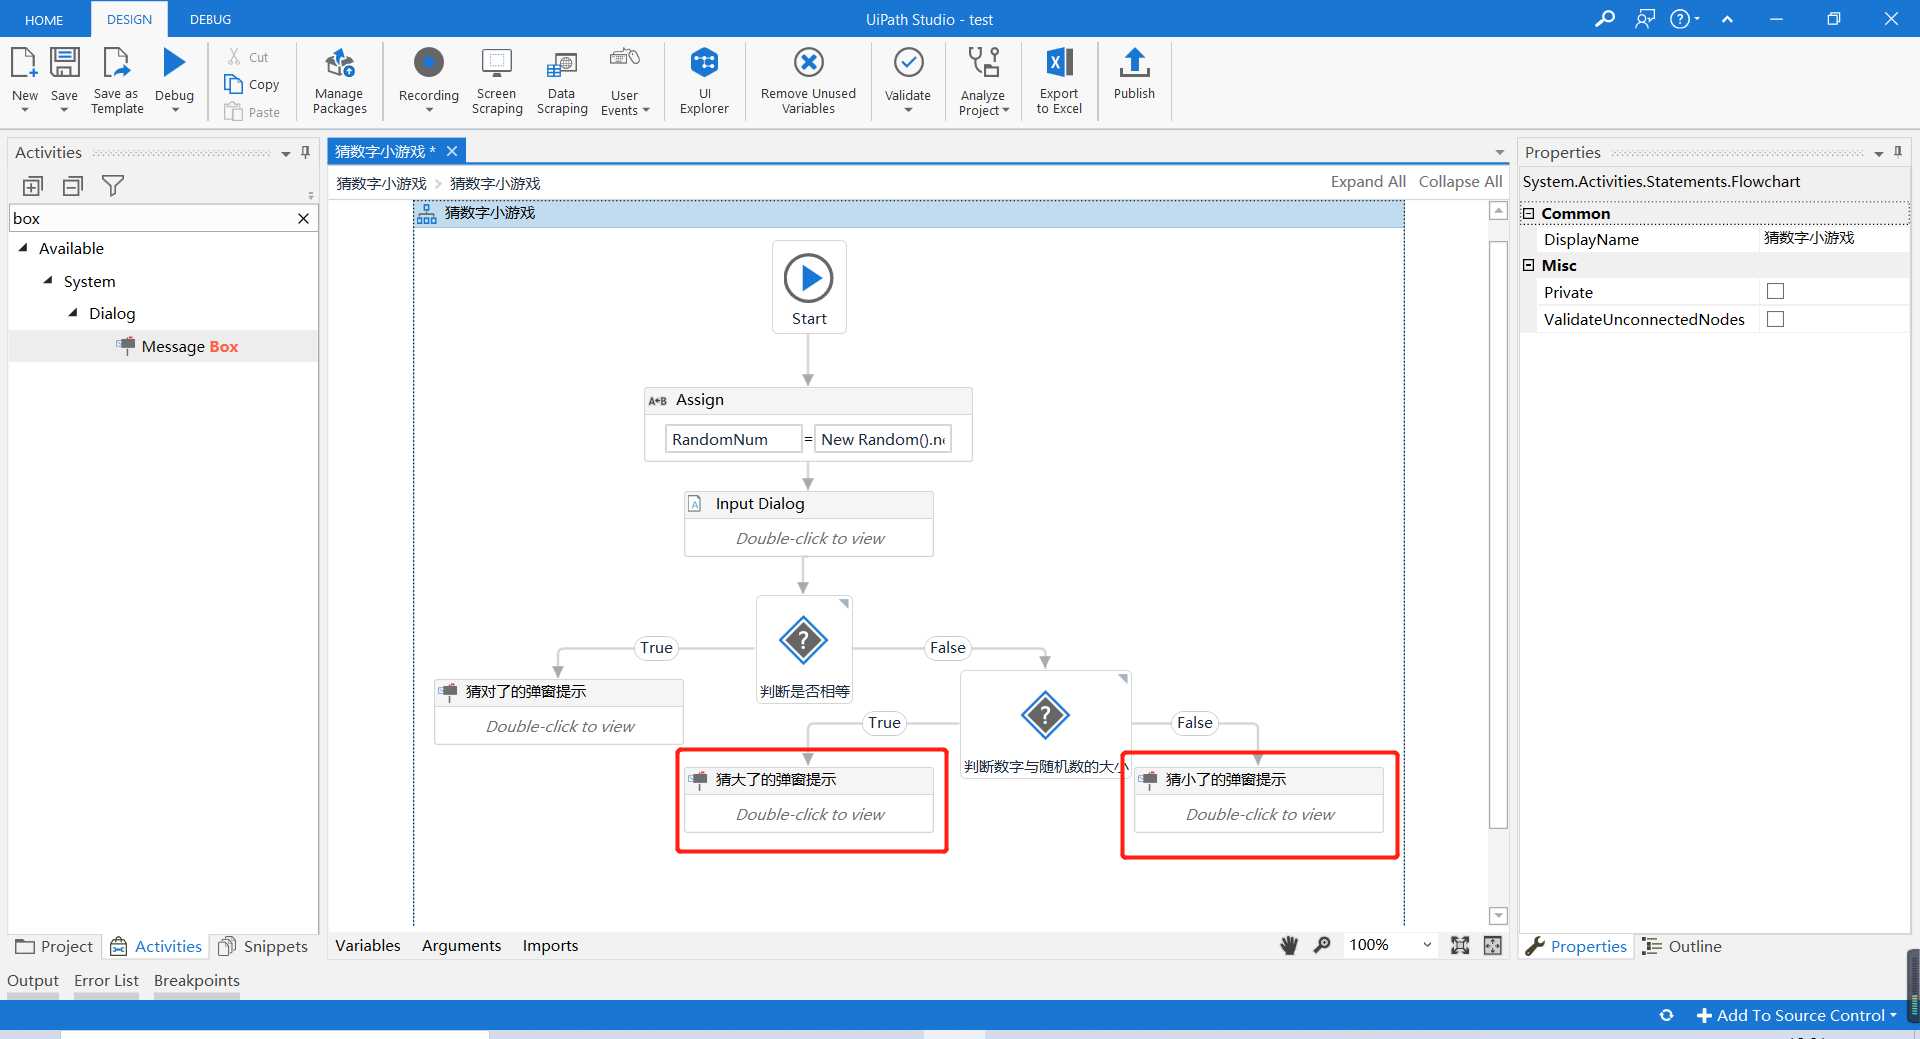Screen dimensions: 1920x1039
Task: Open Screen Scraping tool
Action: coord(497,81)
